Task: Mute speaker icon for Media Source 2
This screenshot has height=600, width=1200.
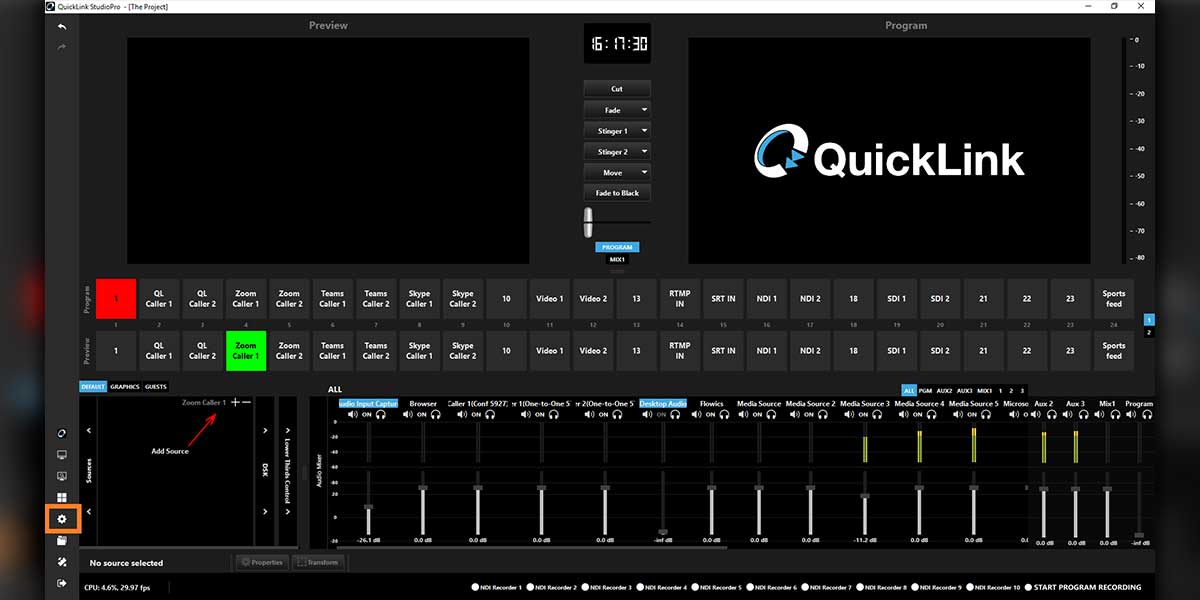Action: point(797,414)
